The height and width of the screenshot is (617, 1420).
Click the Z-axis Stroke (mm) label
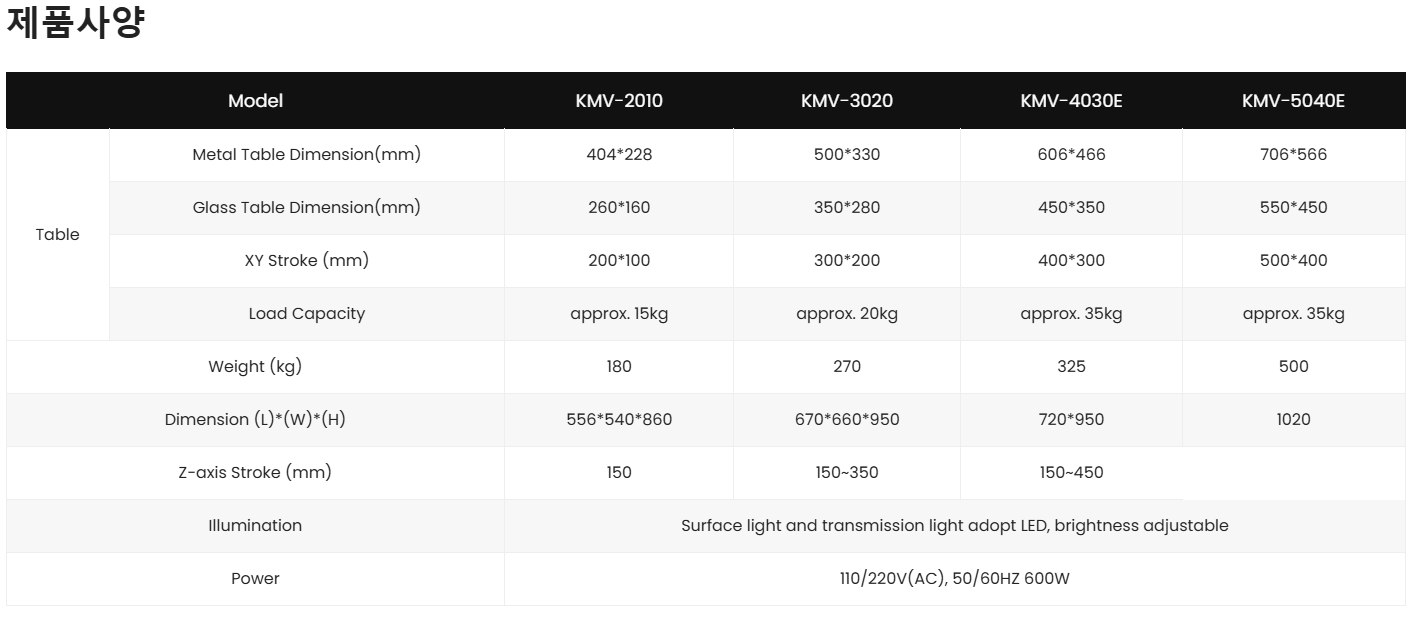(255, 473)
